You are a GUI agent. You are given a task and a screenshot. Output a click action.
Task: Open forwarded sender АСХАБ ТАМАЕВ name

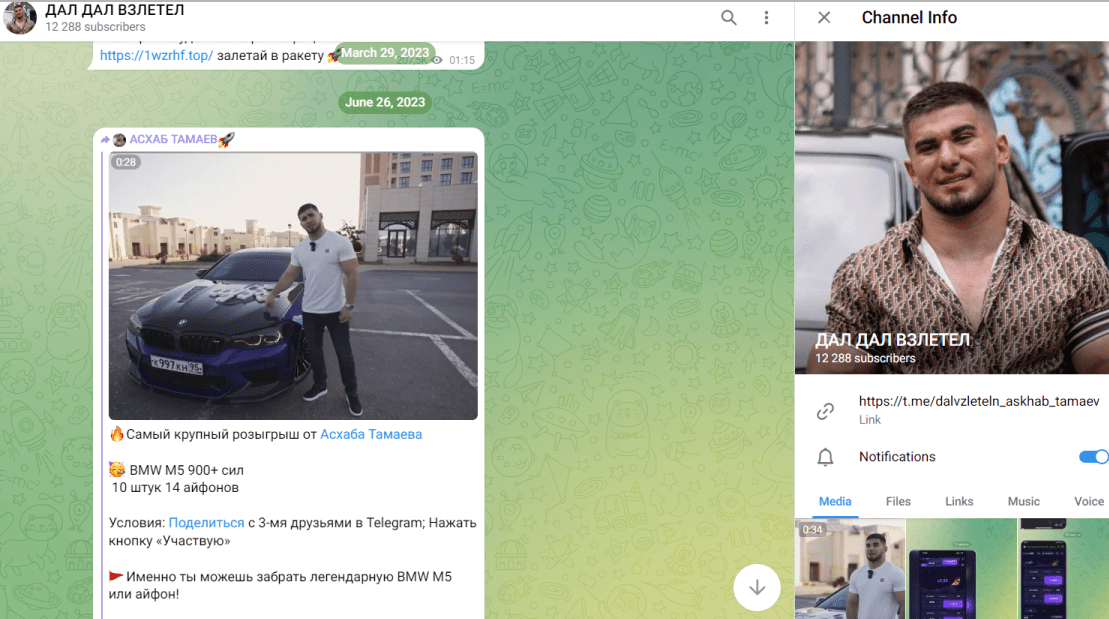coord(173,139)
